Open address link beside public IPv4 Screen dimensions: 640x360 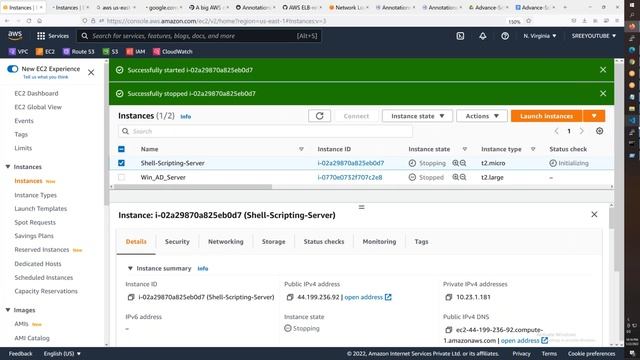point(368,297)
